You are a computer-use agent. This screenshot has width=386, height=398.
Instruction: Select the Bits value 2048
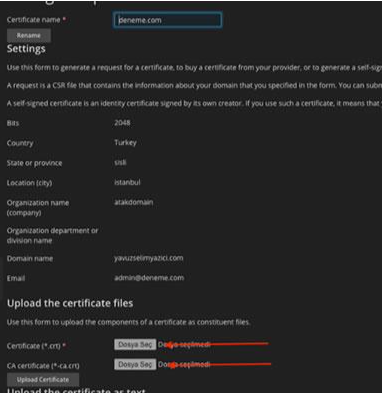click(x=122, y=123)
